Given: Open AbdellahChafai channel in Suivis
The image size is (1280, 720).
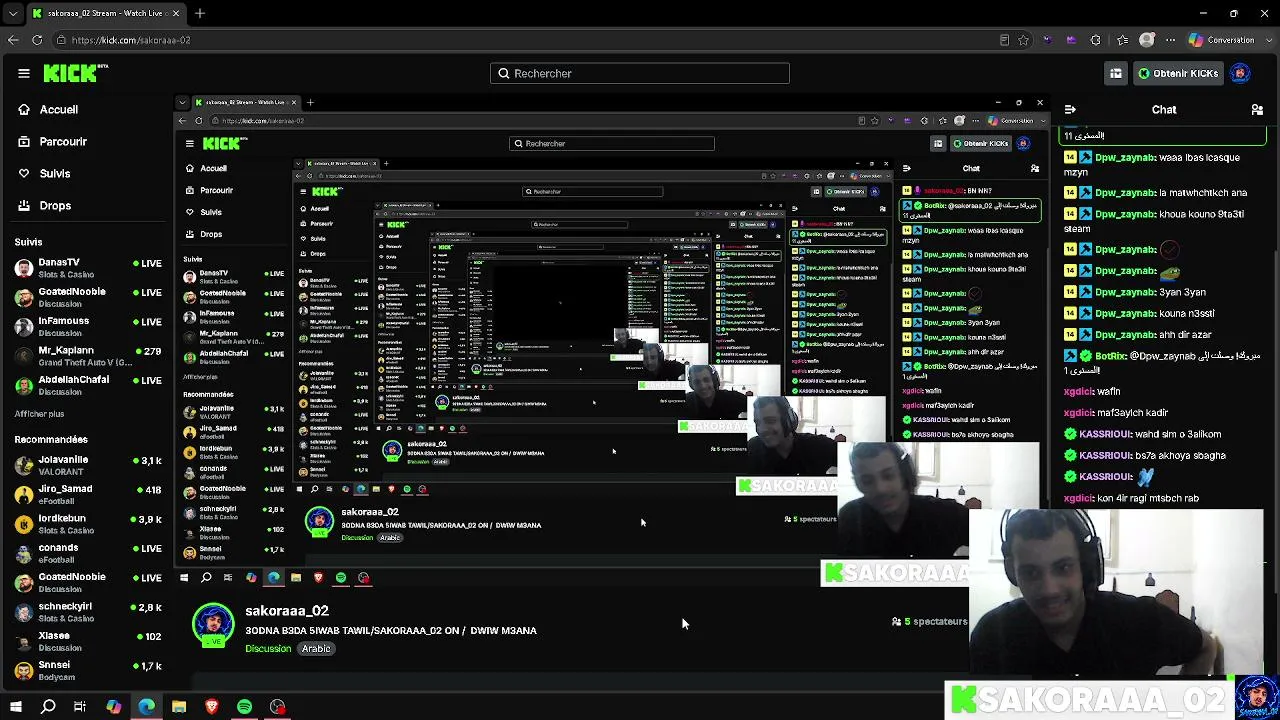Looking at the screenshot, I should (x=87, y=385).
